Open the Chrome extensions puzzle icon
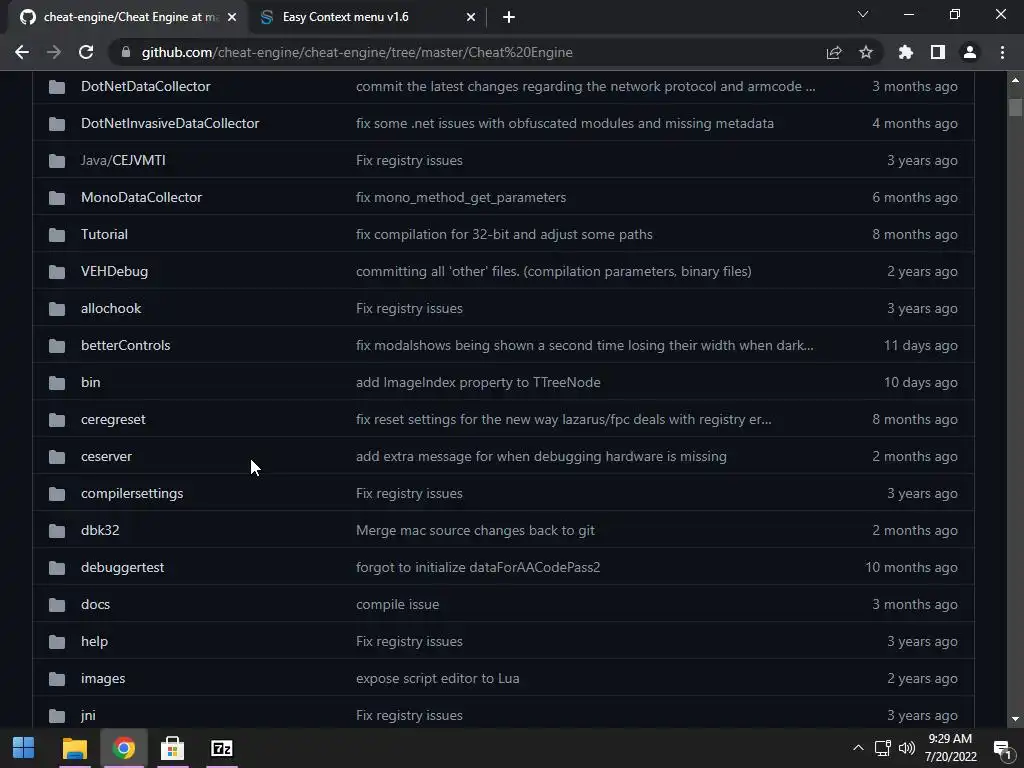The image size is (1024, 768). 906,52
